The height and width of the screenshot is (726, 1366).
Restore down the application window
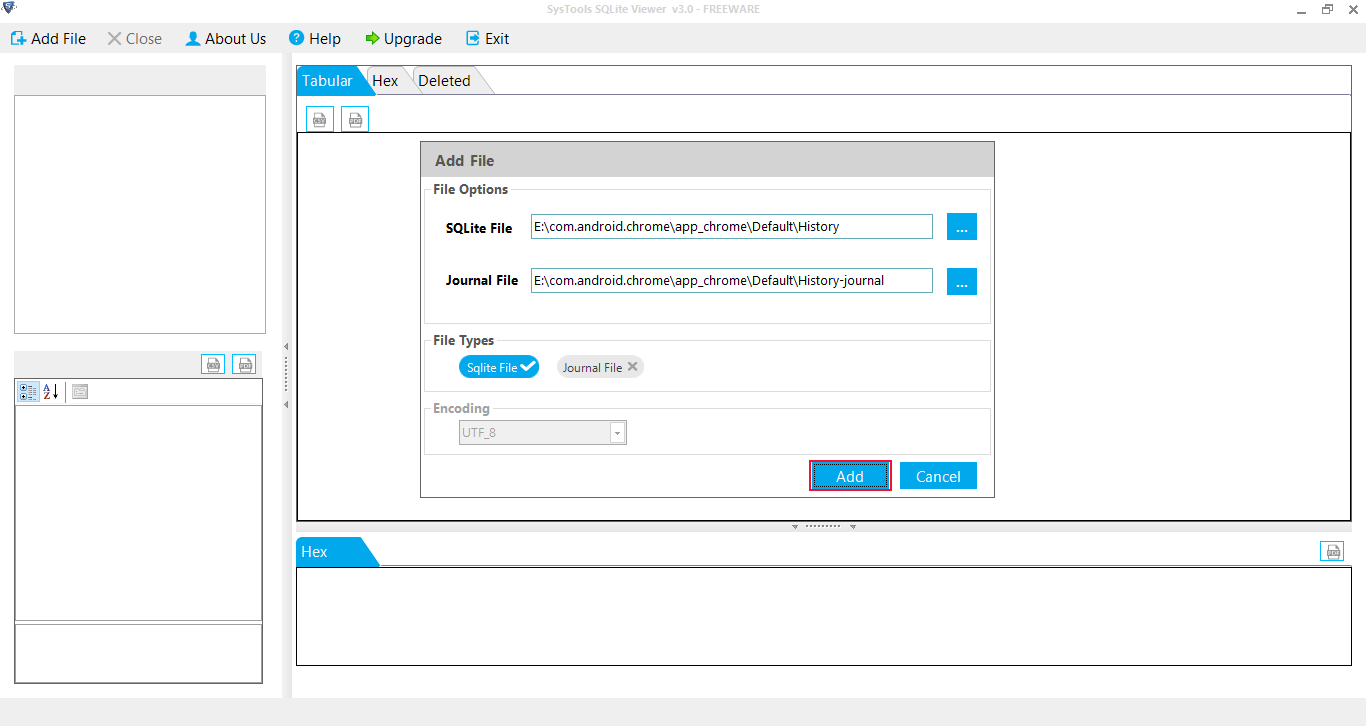(1327, 9)
